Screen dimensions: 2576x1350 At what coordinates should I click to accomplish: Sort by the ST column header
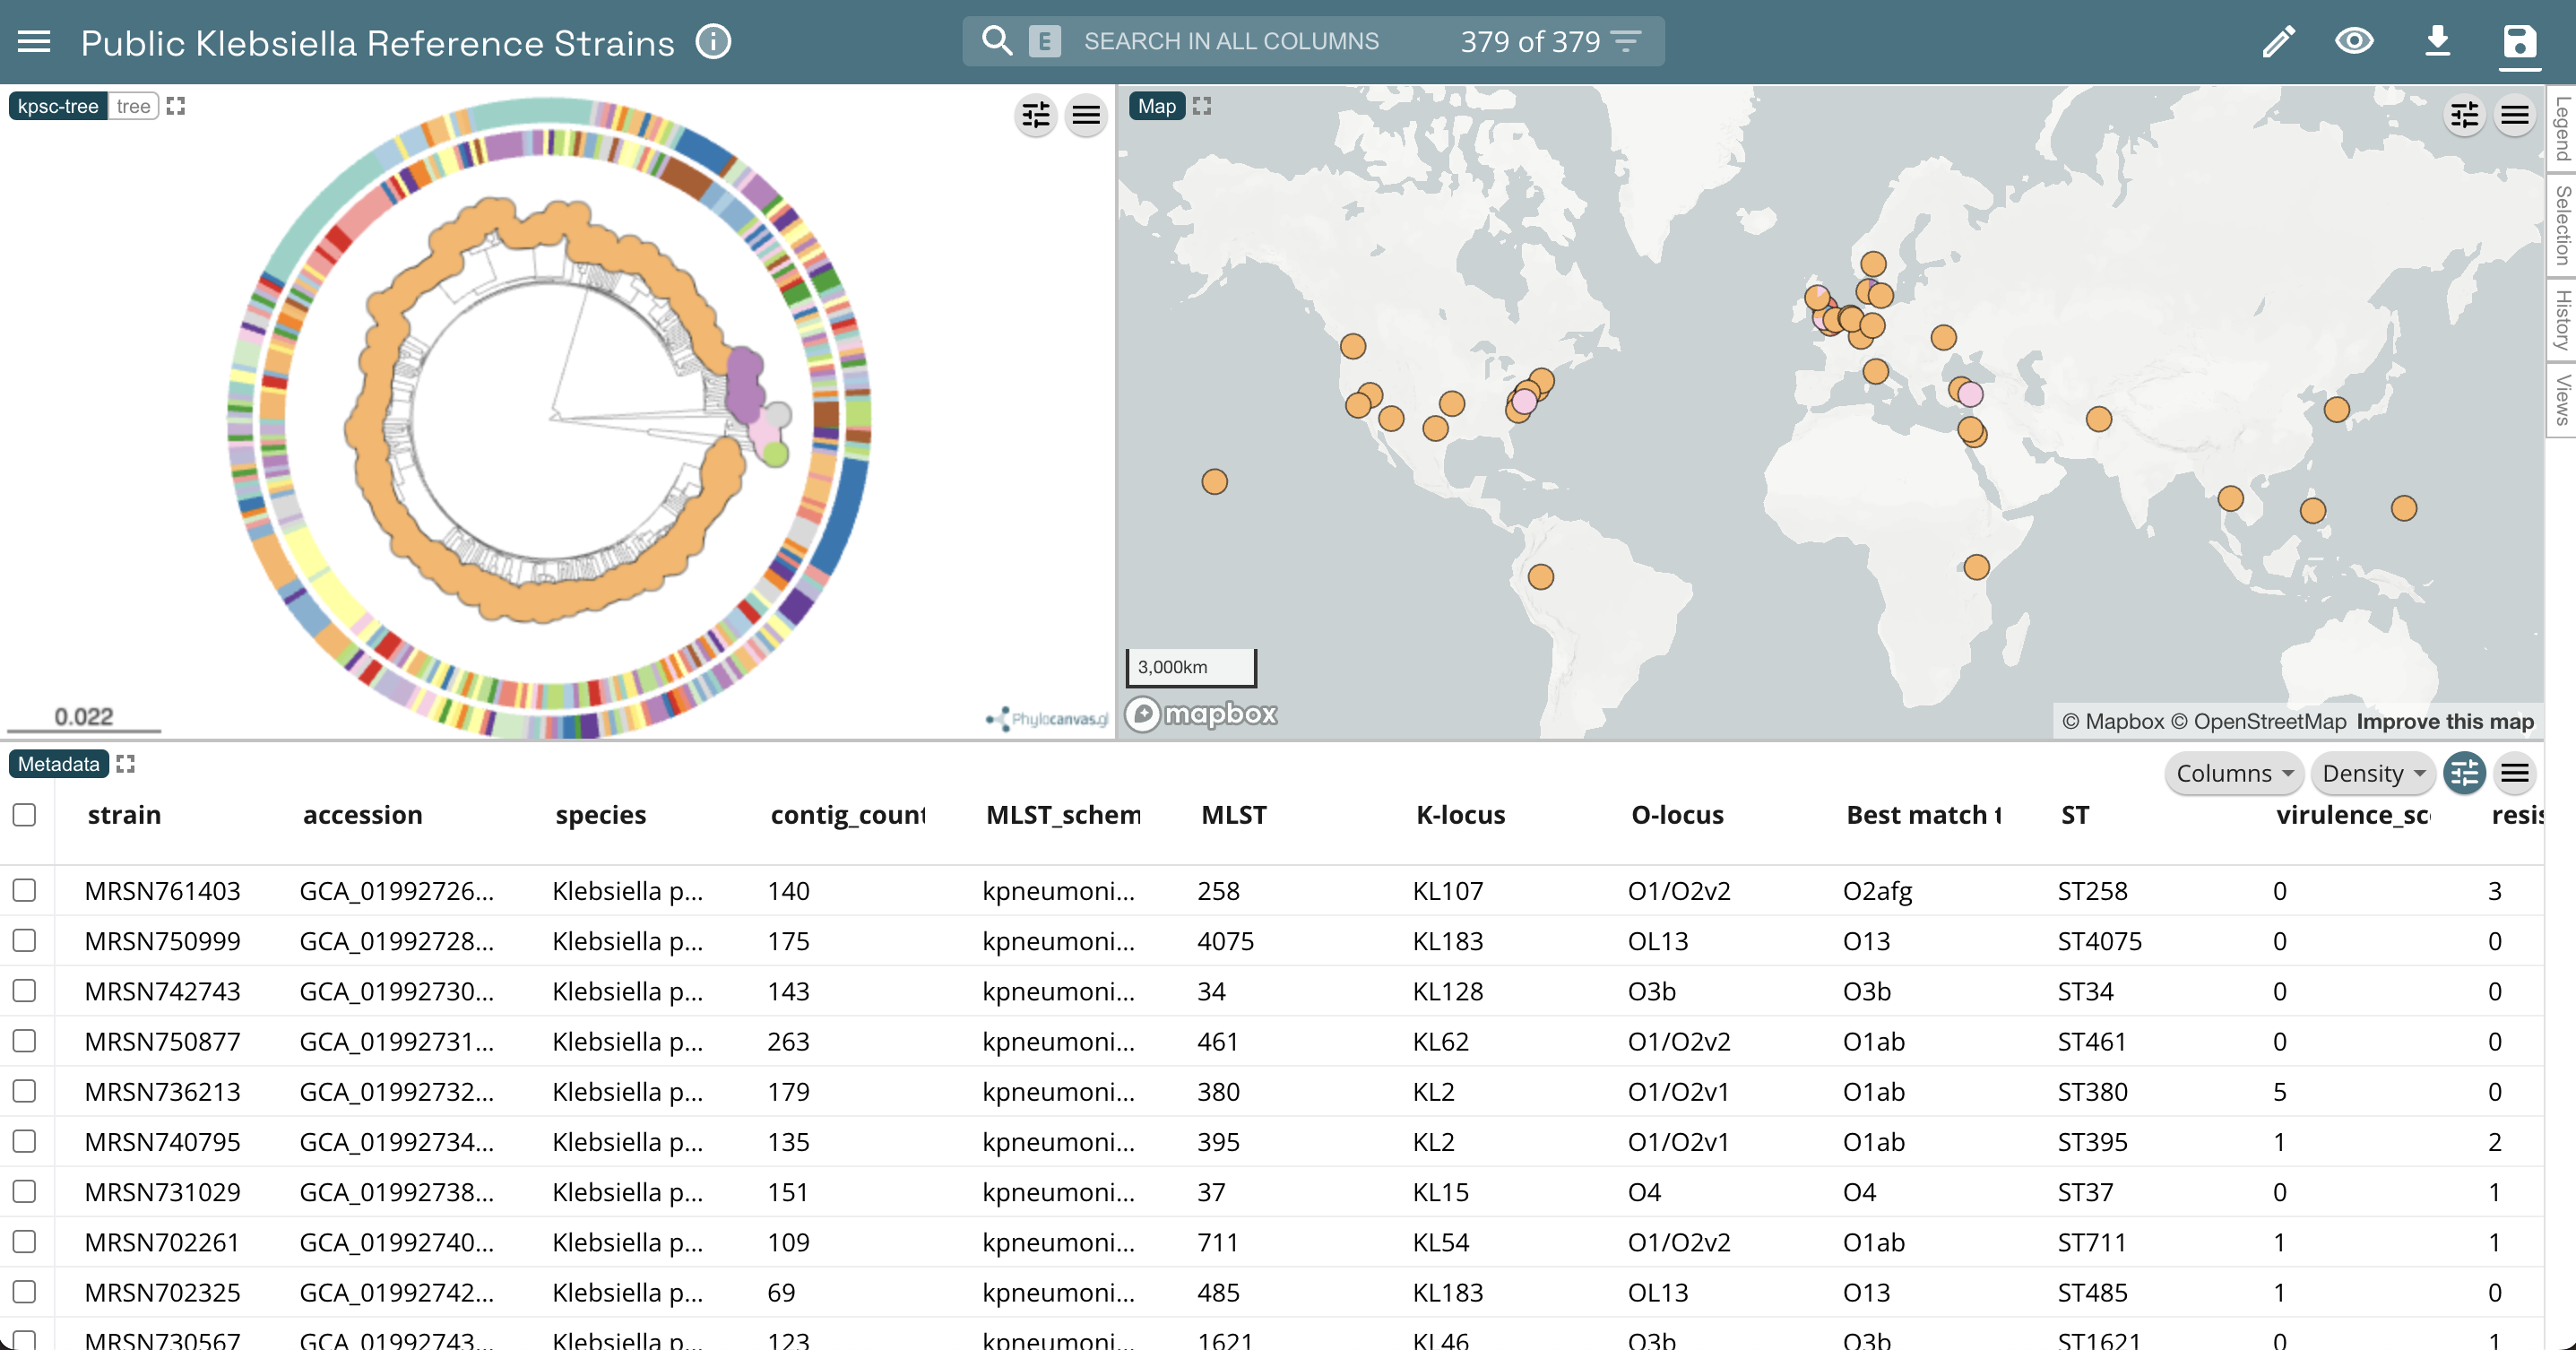coord(2075,815)
